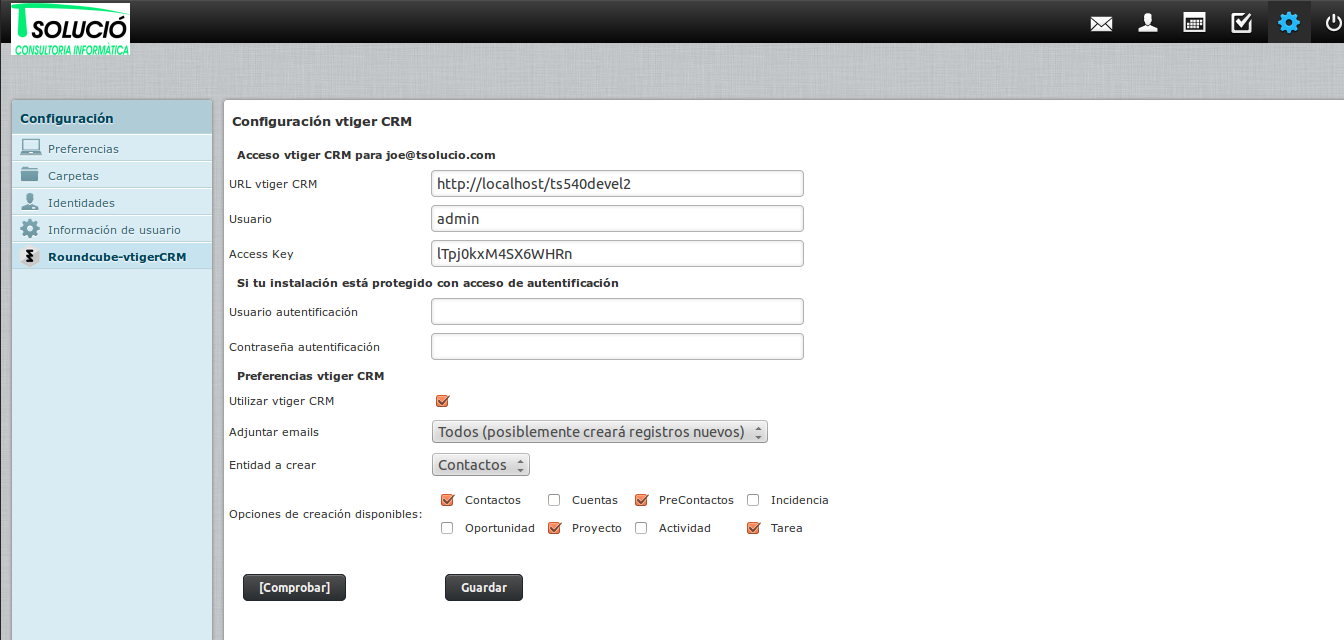Click the Roundcube-vtigerCRM sidebar icon

tap(31, 257)
